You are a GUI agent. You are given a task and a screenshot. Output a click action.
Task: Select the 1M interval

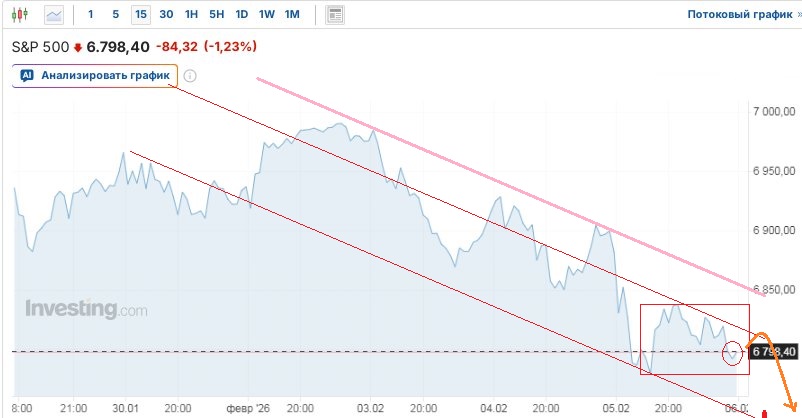point(292,15)
